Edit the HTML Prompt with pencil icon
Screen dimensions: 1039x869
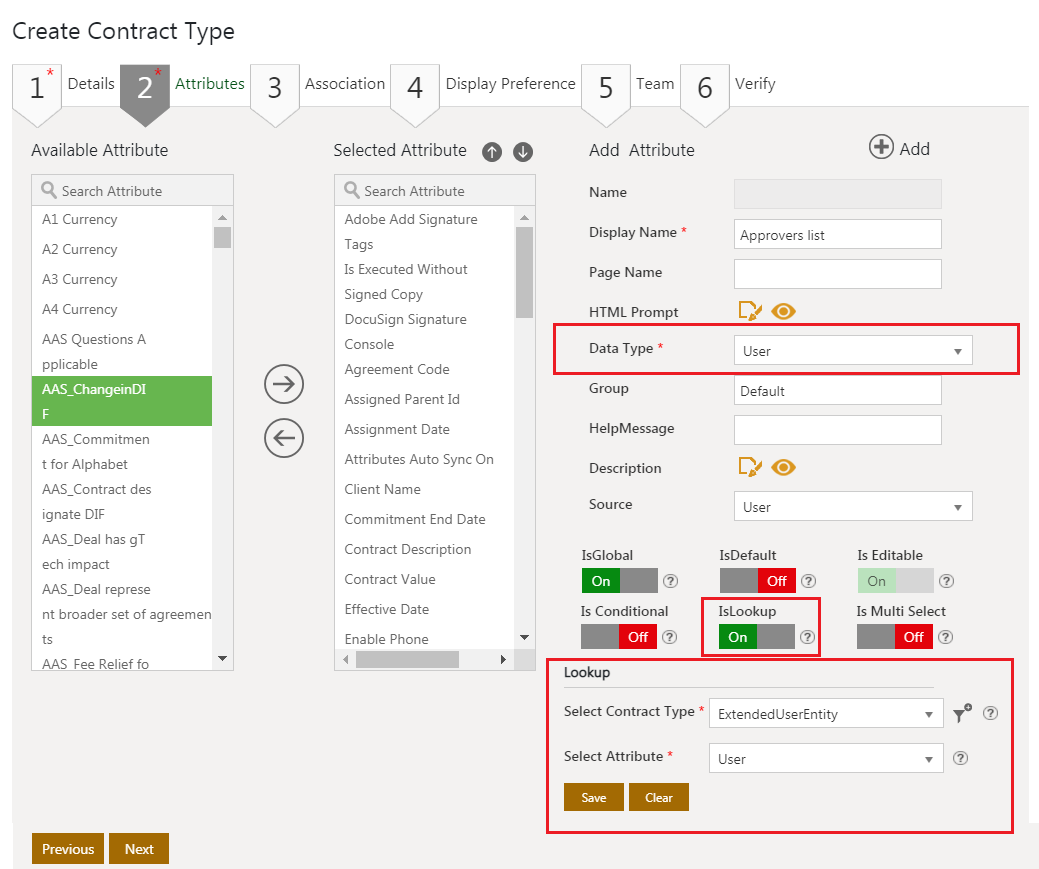pyautogui.click(x=749, y=311)
